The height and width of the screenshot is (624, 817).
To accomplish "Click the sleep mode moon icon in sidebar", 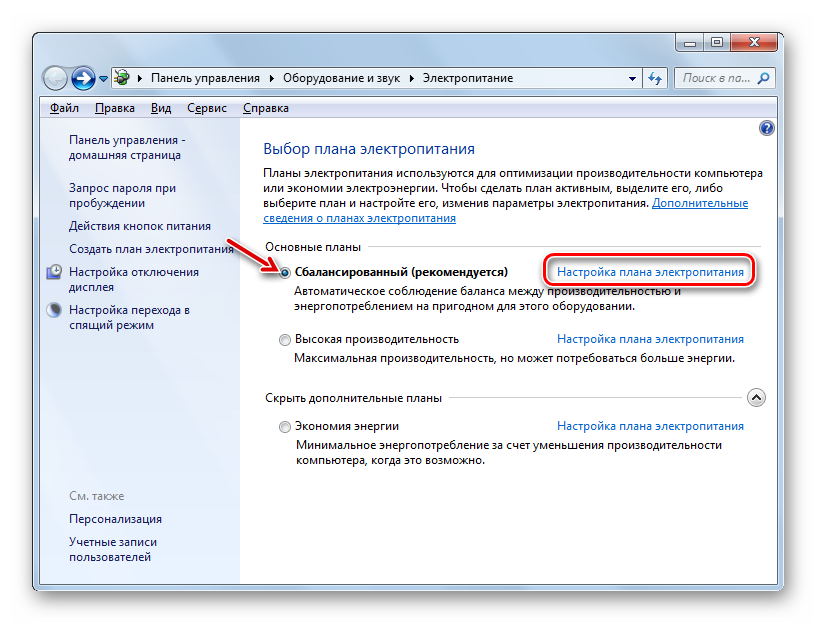I will [55, 311].
